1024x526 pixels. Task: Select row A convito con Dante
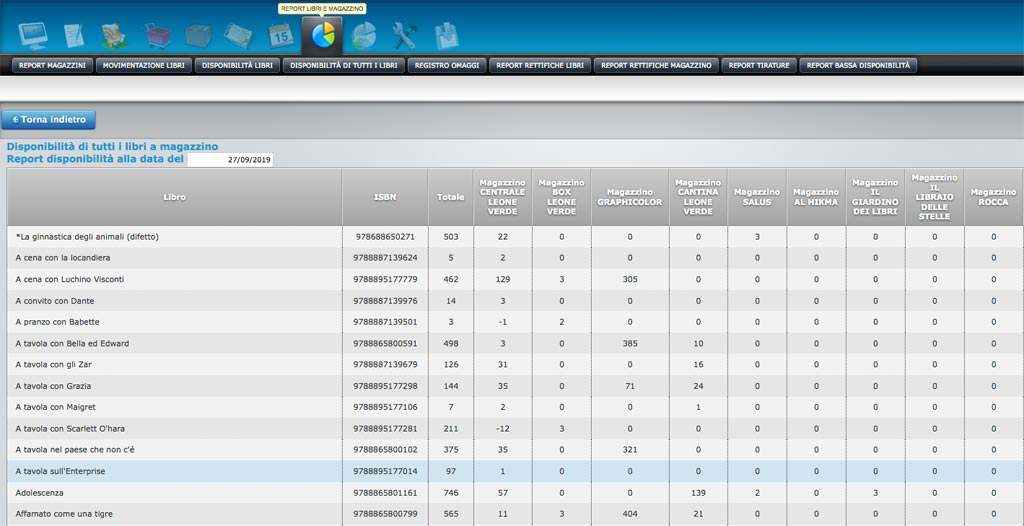pos(515,301)
